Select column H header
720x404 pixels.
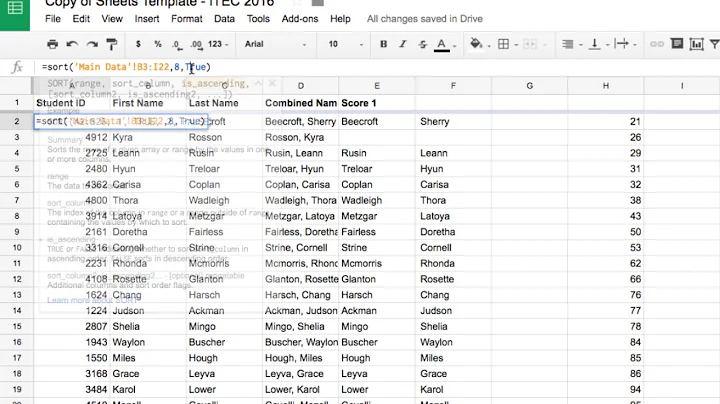tap(606, 86)
